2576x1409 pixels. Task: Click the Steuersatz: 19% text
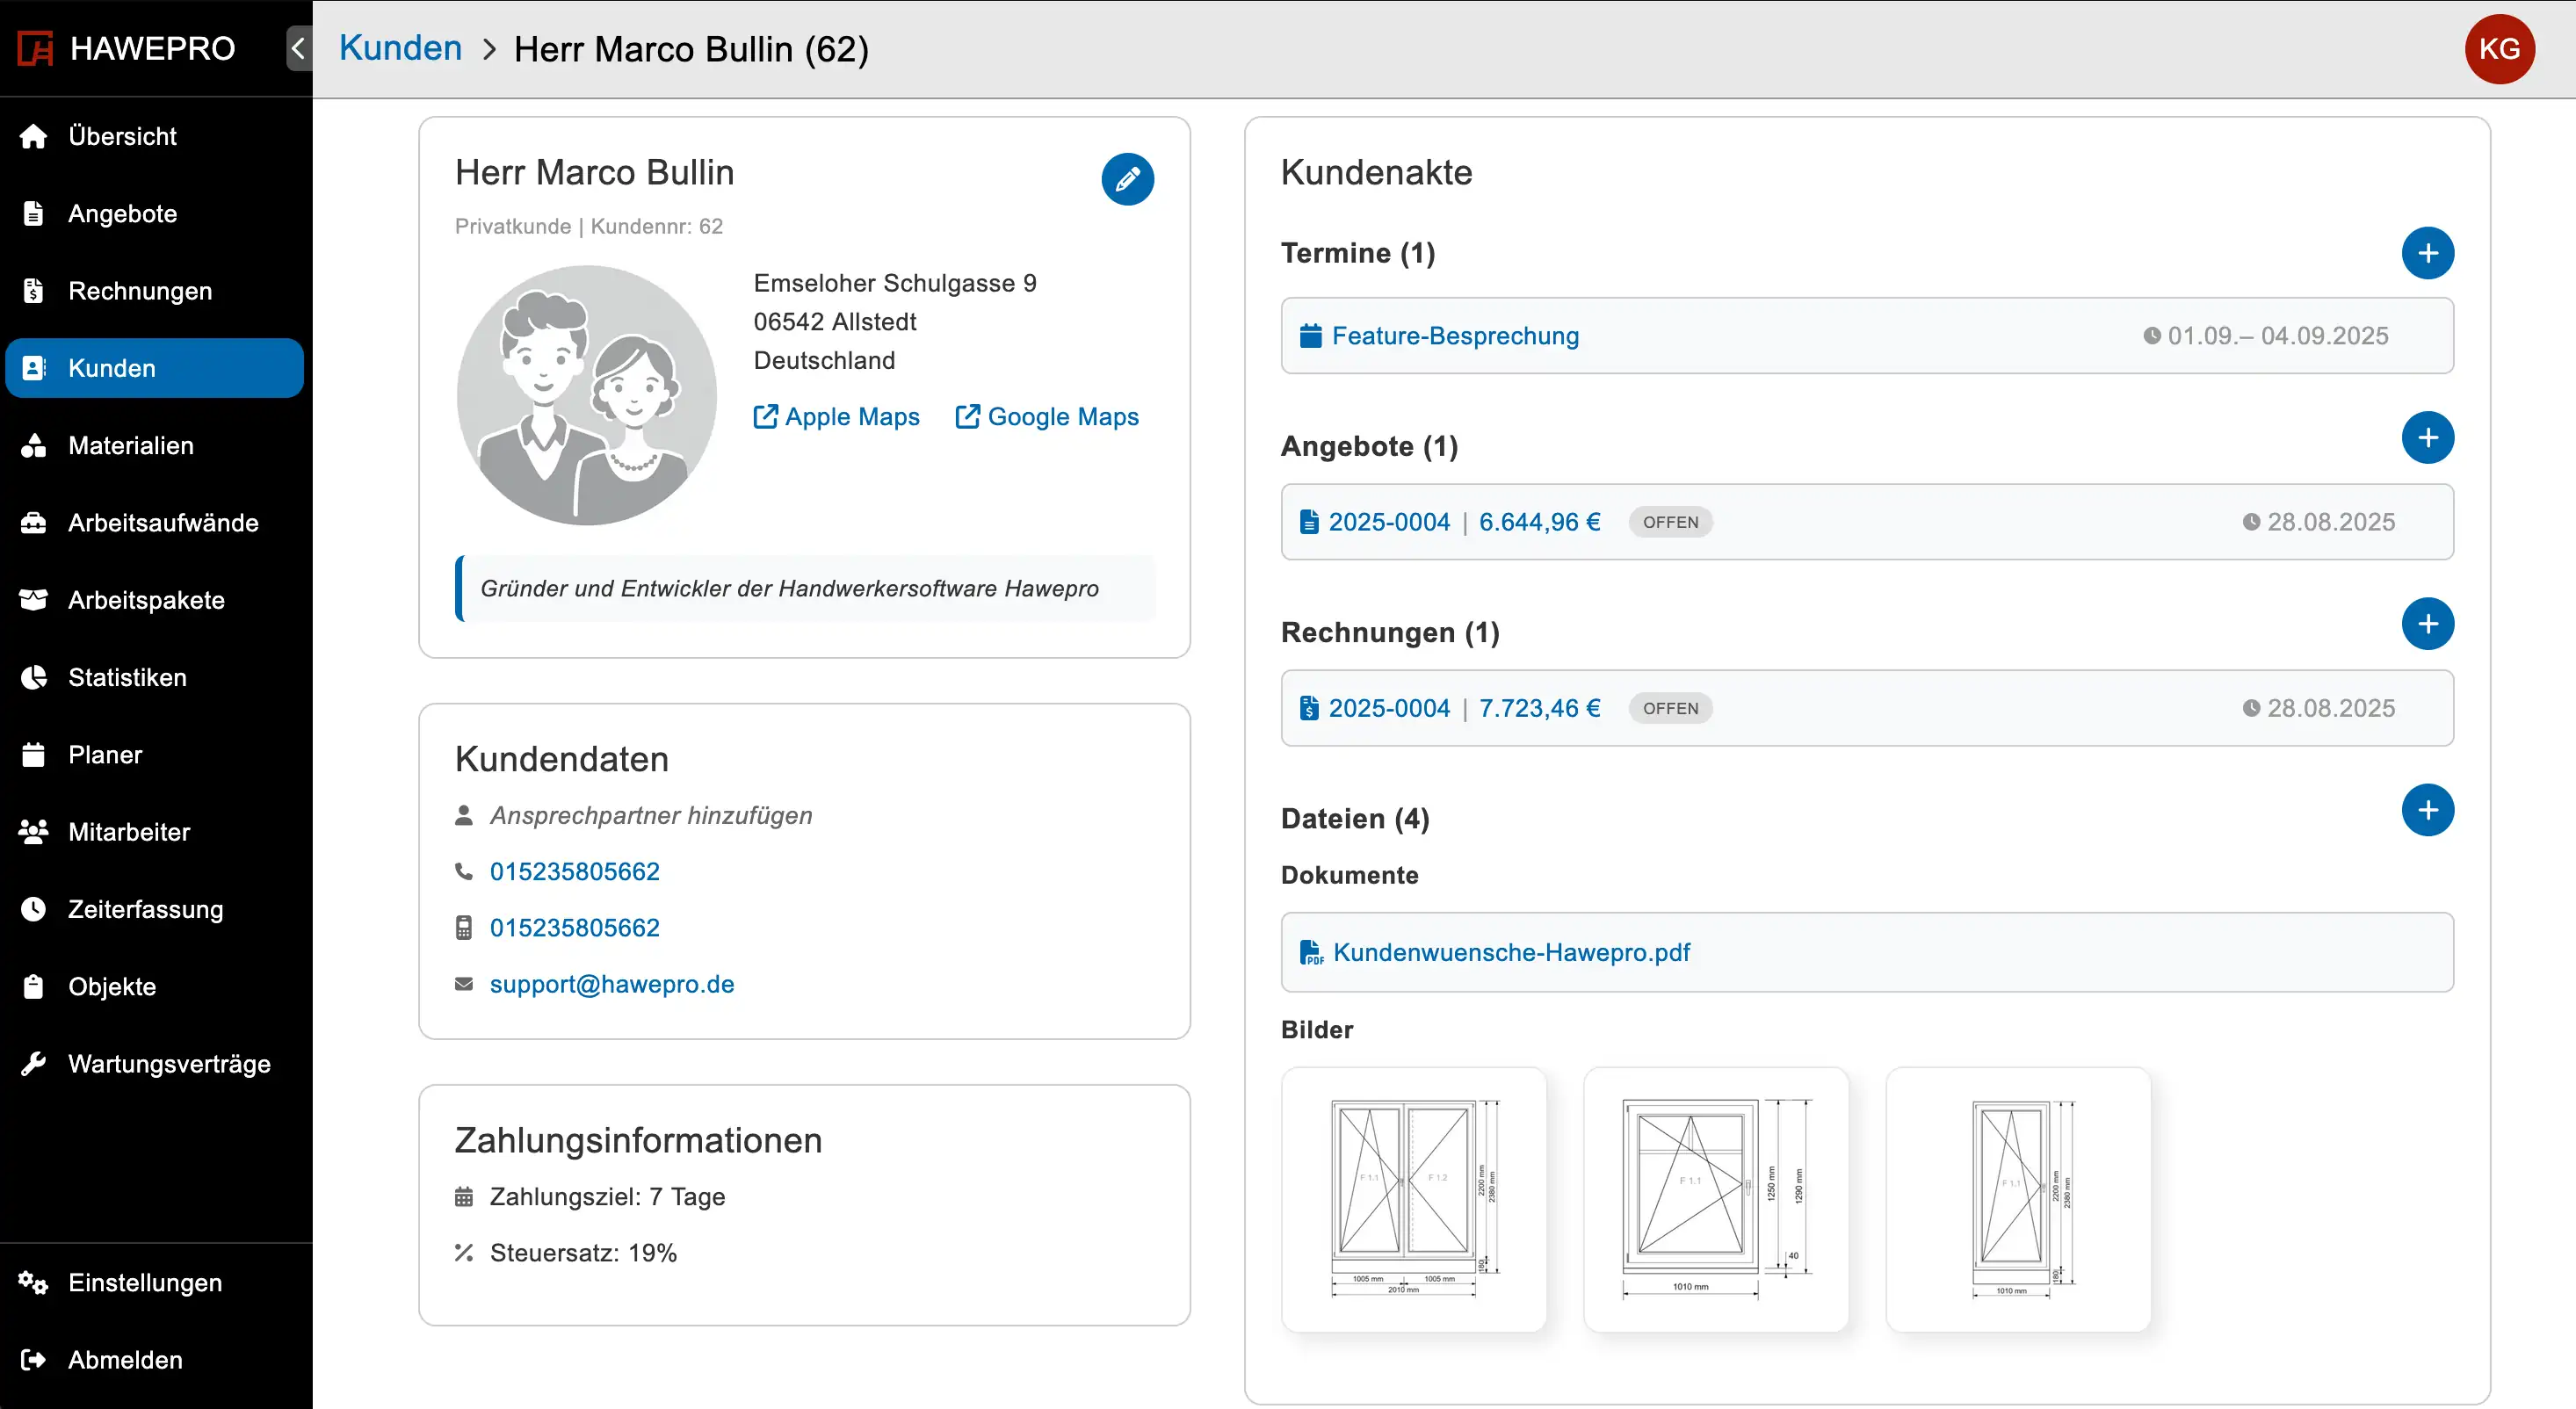pos(583,1253)
